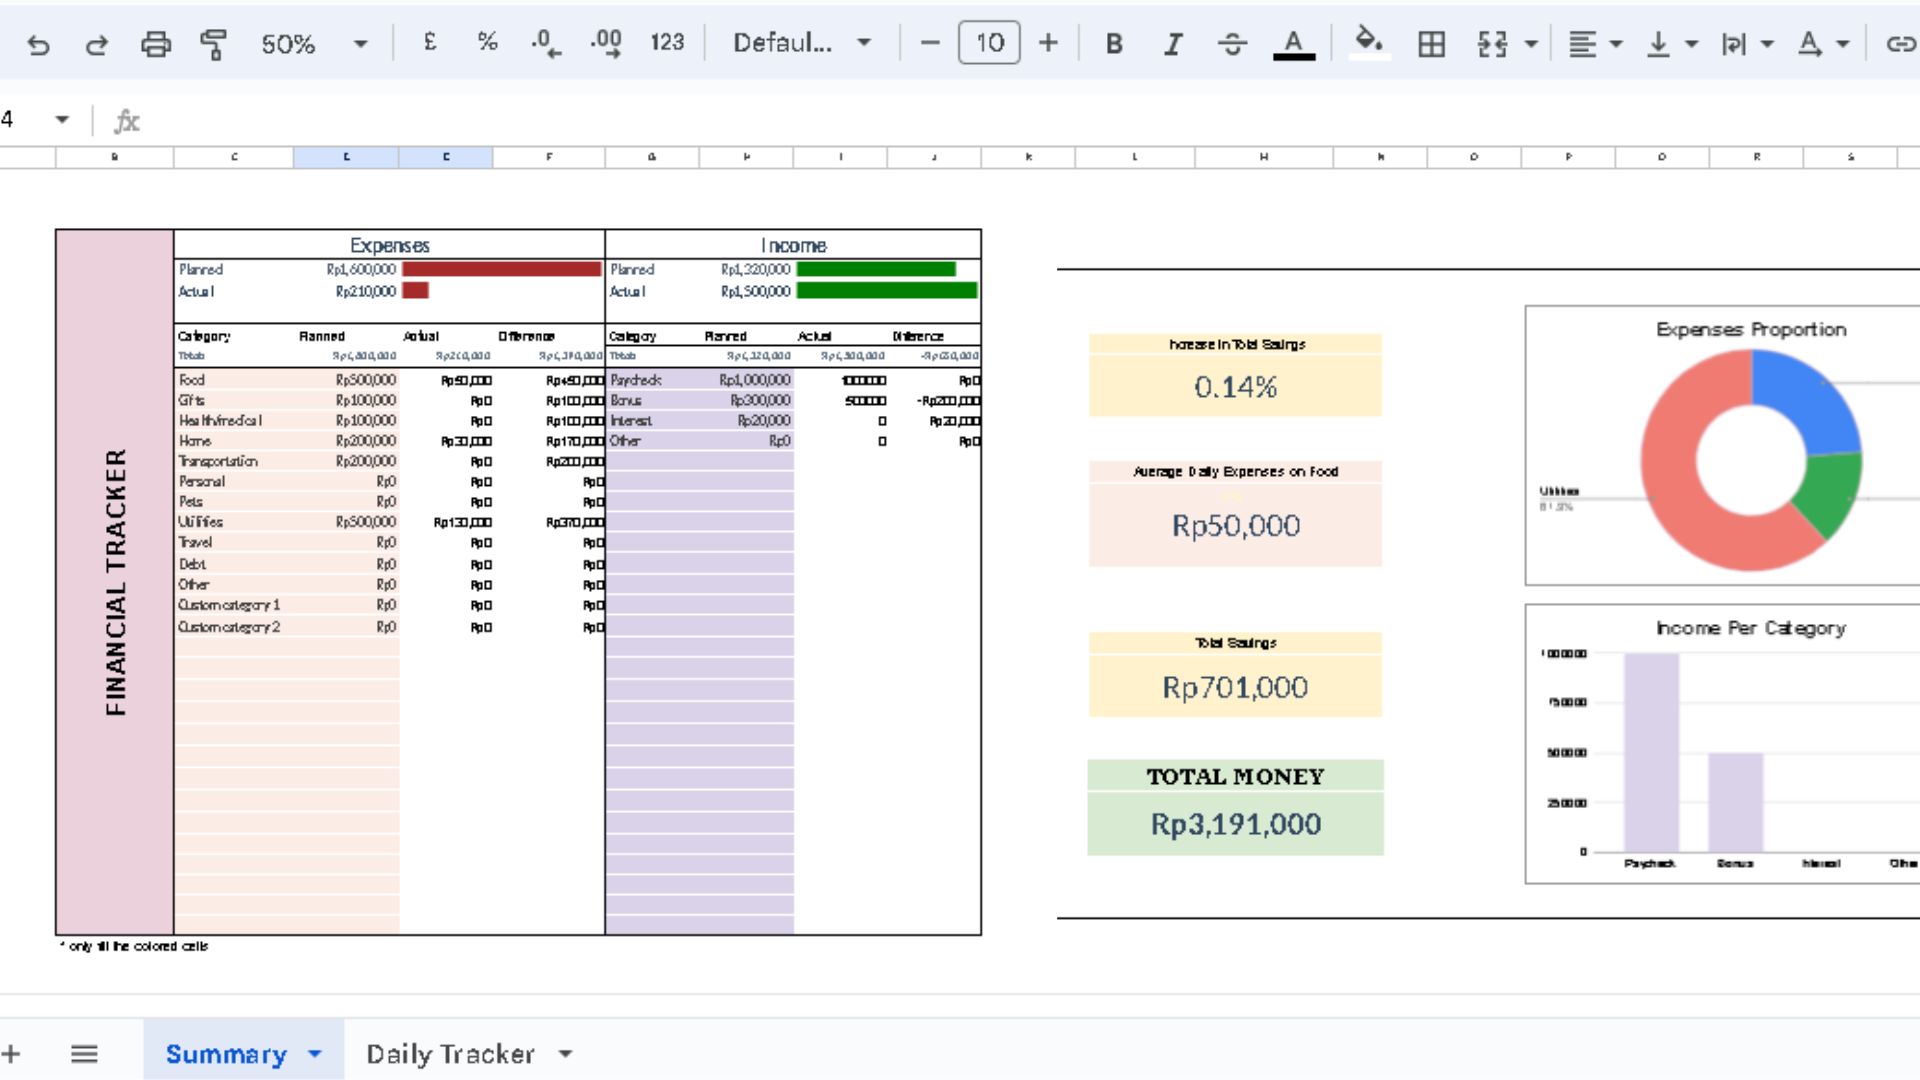Open the name box dropdown arrow
This screenshot has width=1920, height=1080.
point(62,120)
